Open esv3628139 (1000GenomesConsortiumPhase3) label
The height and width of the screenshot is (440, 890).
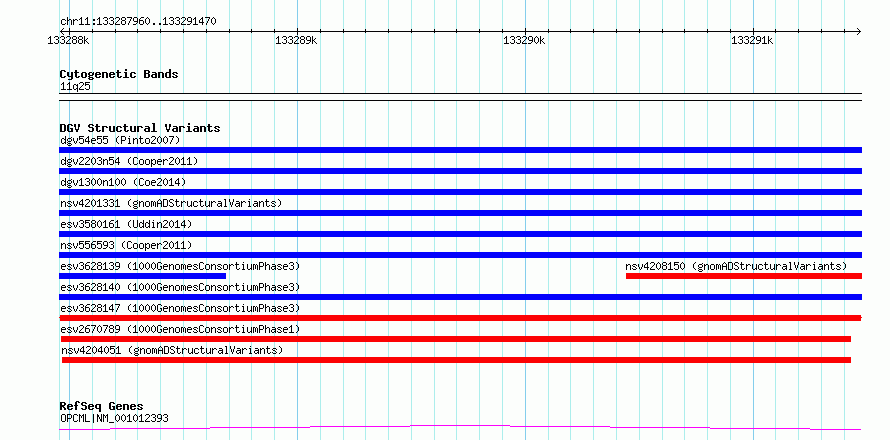pyautogui.click(x=179, y=266)
